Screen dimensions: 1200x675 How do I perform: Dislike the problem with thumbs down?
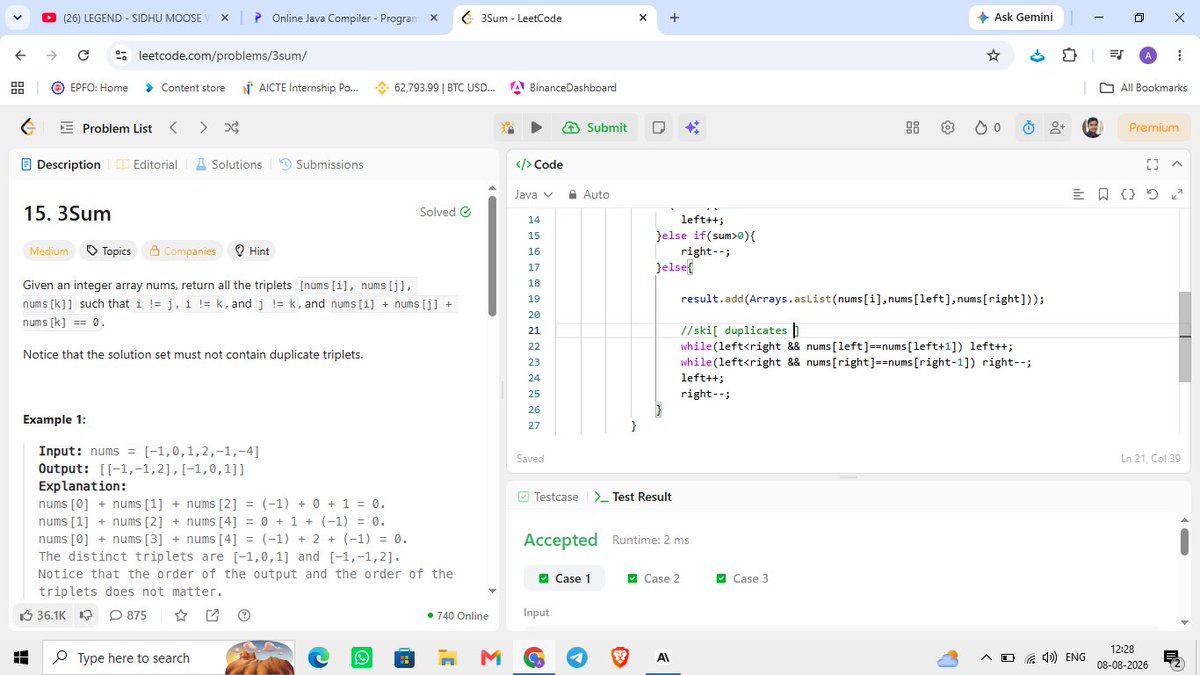[x=86, y=615]
